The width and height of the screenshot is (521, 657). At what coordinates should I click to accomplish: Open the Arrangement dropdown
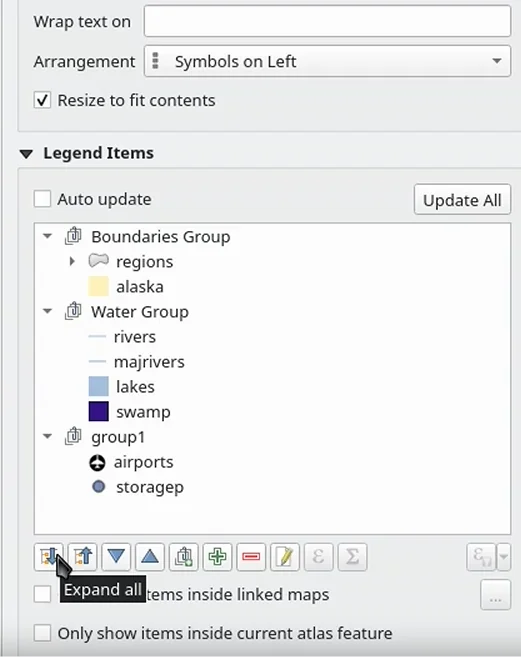327,61
